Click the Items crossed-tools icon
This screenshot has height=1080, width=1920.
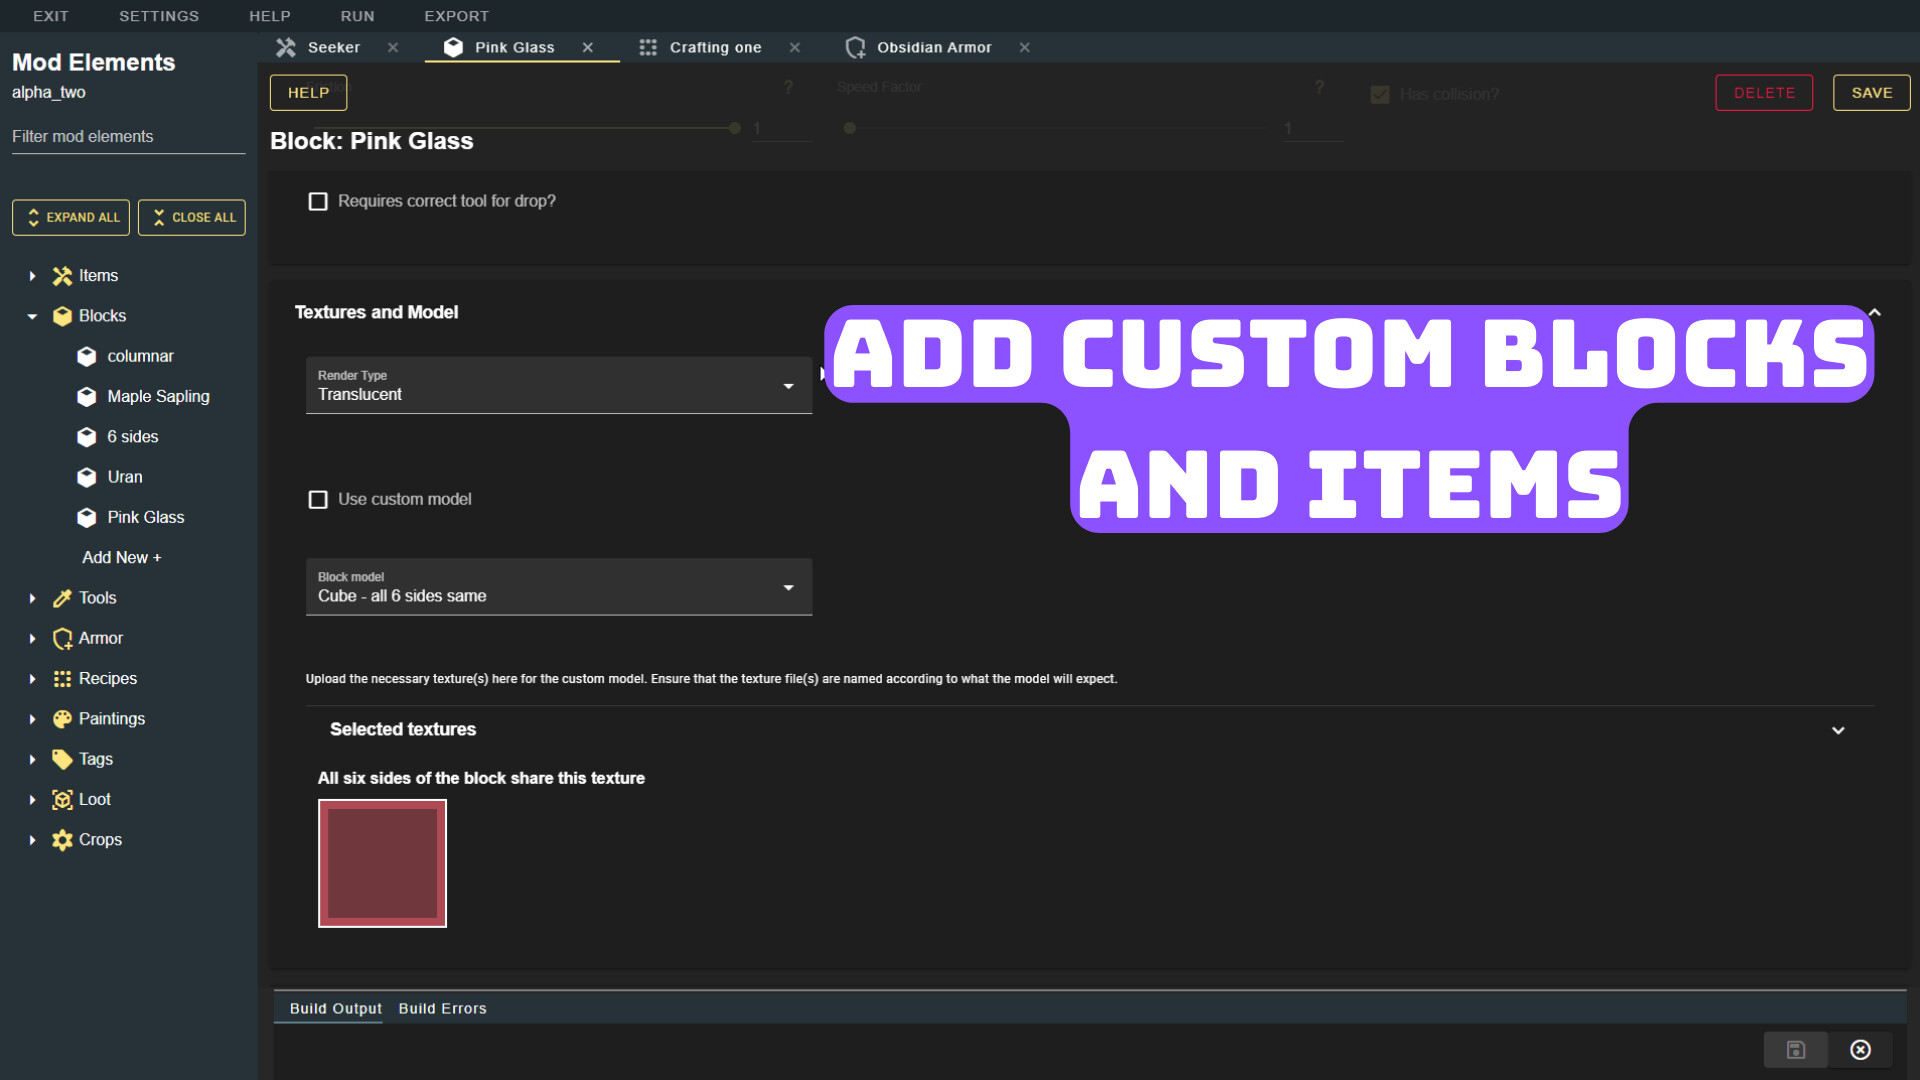point(61,275)
